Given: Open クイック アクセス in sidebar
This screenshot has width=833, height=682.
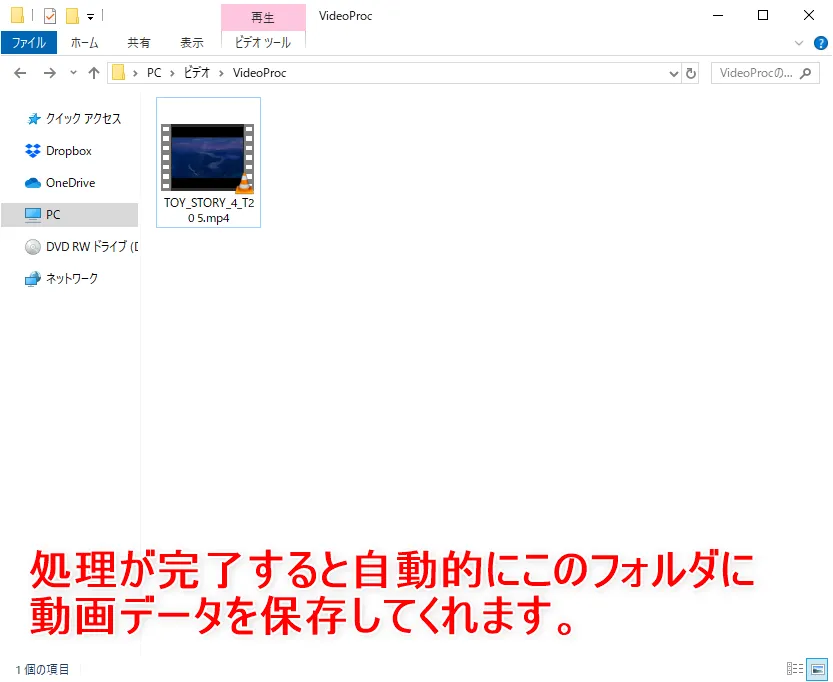Looking at the screenshot, I should pos(73,118).
